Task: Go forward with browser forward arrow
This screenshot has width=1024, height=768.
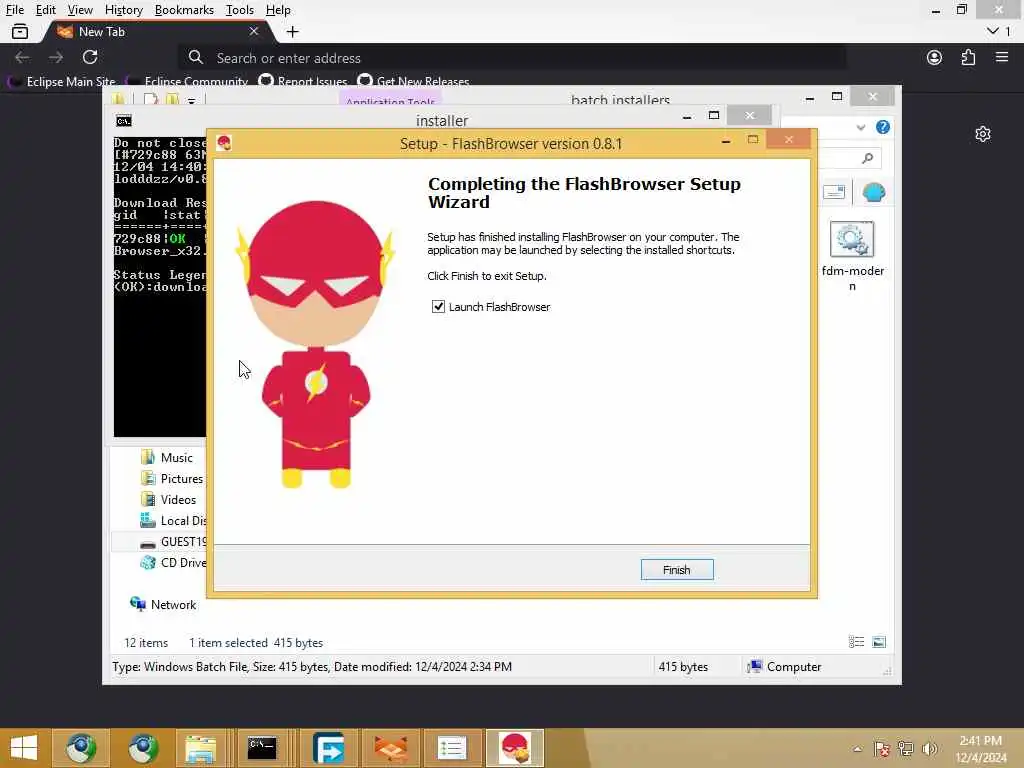Action: [56, 57]
